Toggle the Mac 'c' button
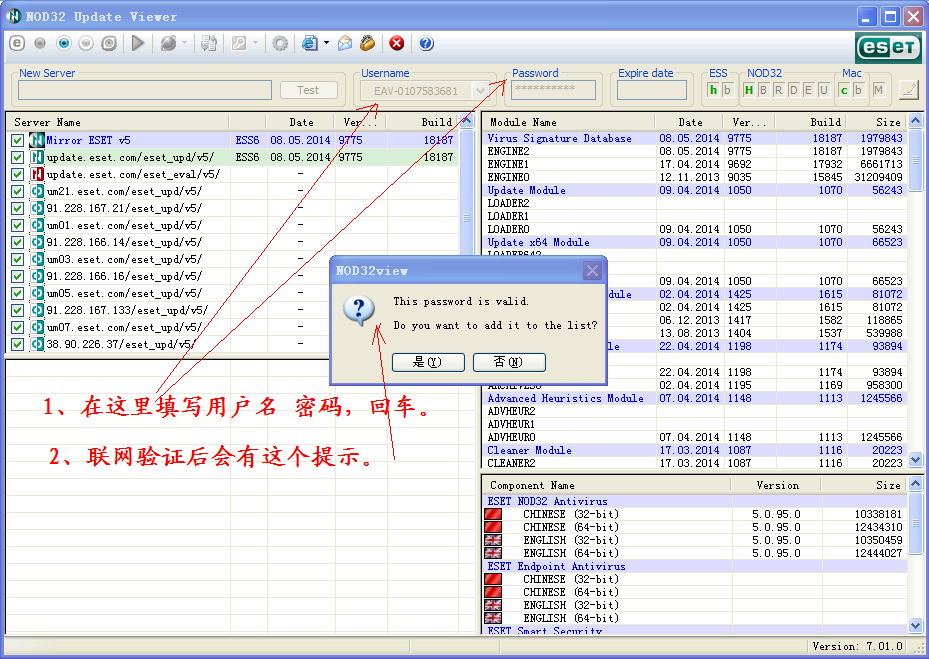The width and height of the screenshot is (929, 659). coord(844,90)
